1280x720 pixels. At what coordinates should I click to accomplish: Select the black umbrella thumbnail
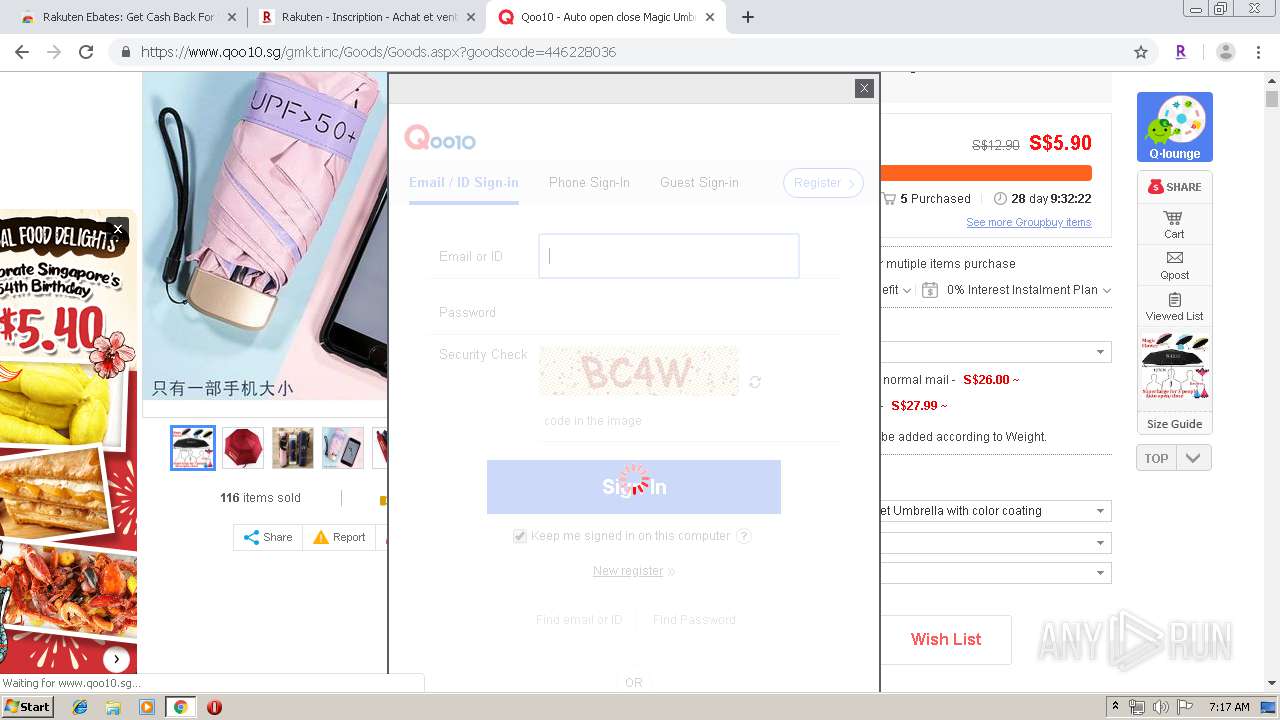[193, 448]
